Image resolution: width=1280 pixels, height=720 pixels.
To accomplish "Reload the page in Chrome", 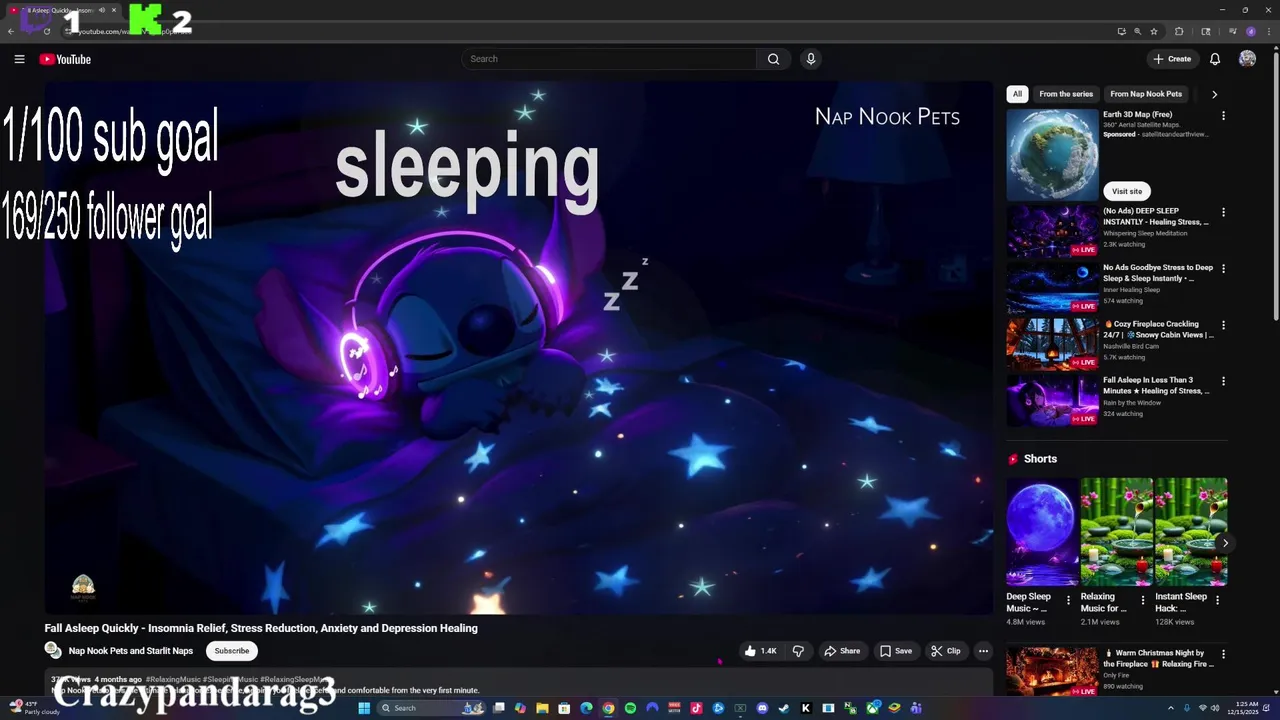I will [46, 31].
